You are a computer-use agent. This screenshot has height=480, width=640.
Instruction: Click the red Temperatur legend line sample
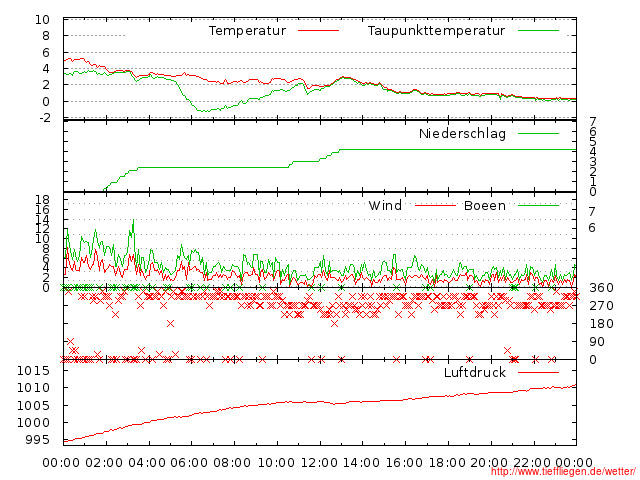pyautogui.click(x=318, y=31)
